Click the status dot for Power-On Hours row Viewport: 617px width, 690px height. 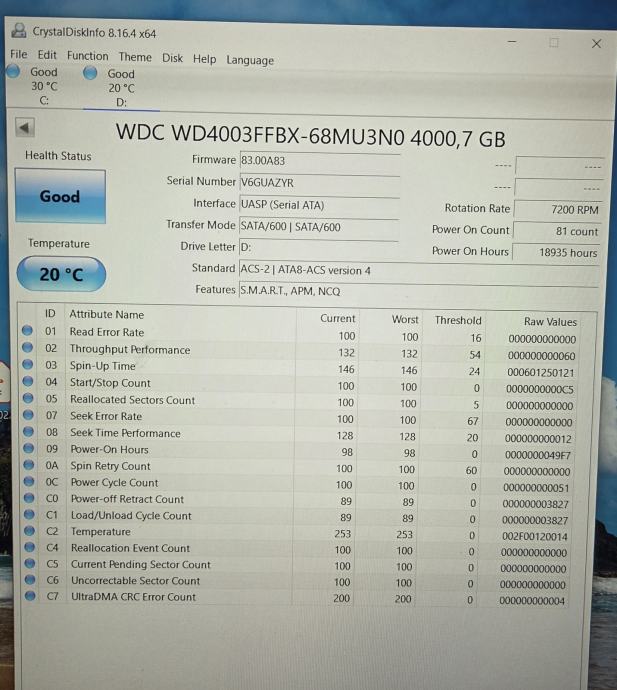(29, 448)
